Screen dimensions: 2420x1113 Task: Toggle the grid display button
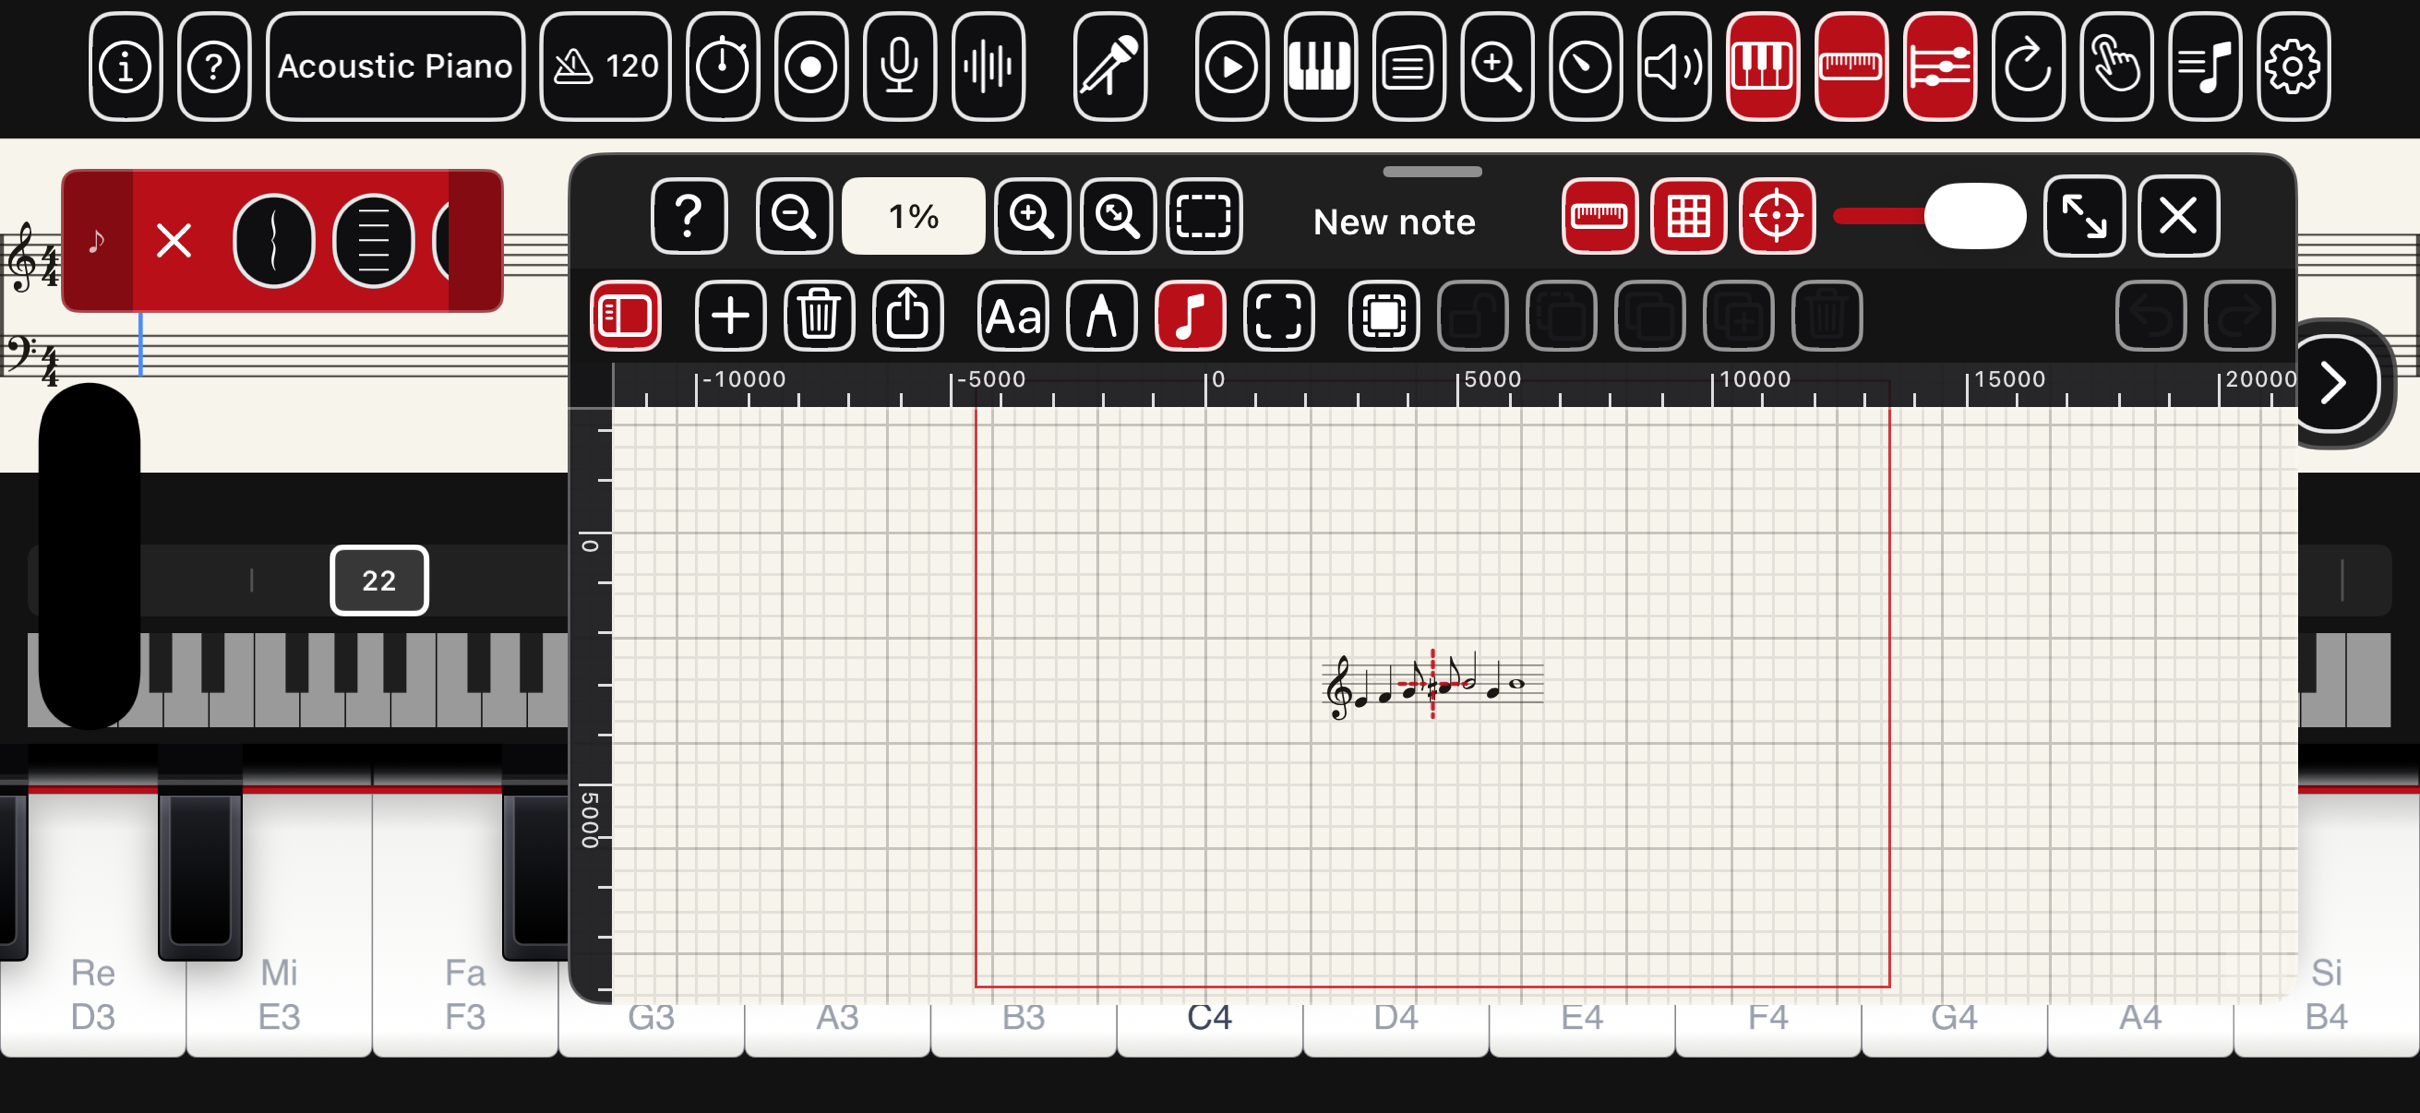(1688, 216)
